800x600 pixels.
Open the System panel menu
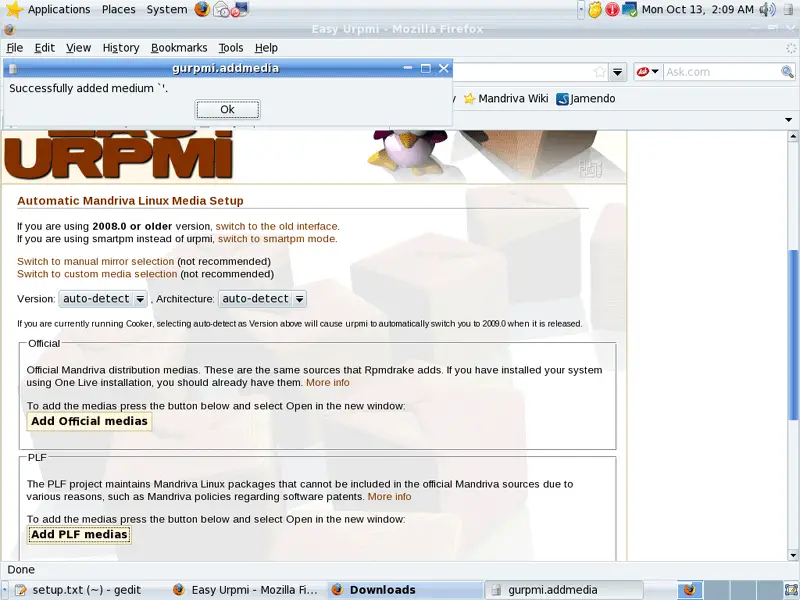[x=167, y=10]
